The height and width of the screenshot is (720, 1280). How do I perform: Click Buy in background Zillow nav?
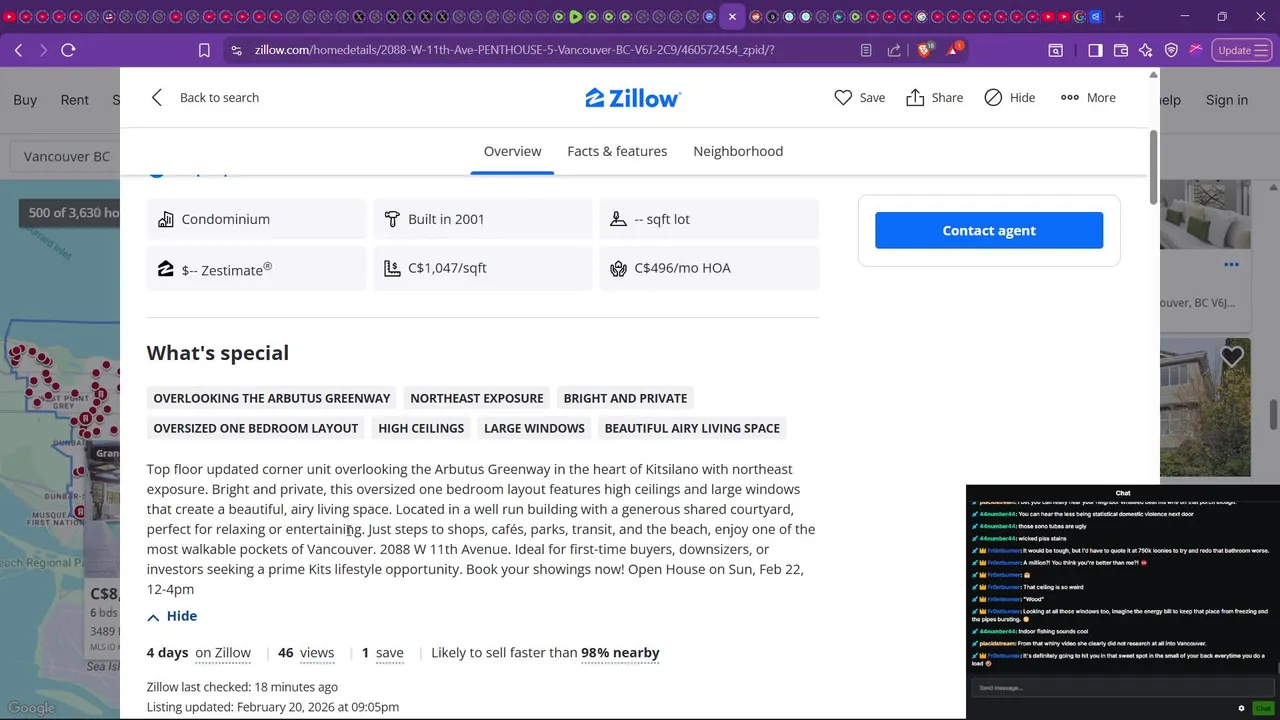(25, 100)
